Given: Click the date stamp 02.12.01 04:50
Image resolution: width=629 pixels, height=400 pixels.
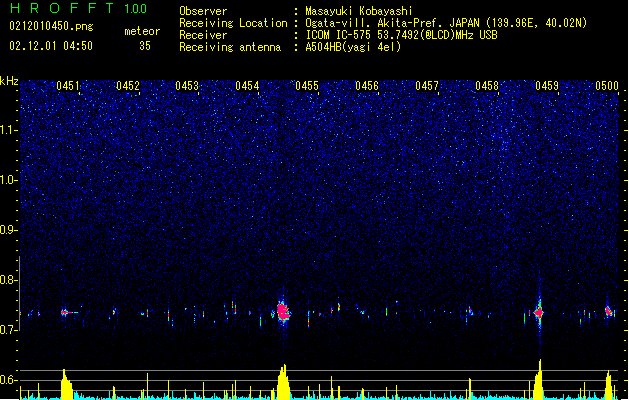Looking at the screenshot, I should pyautogui.click(x=51, y=46).
